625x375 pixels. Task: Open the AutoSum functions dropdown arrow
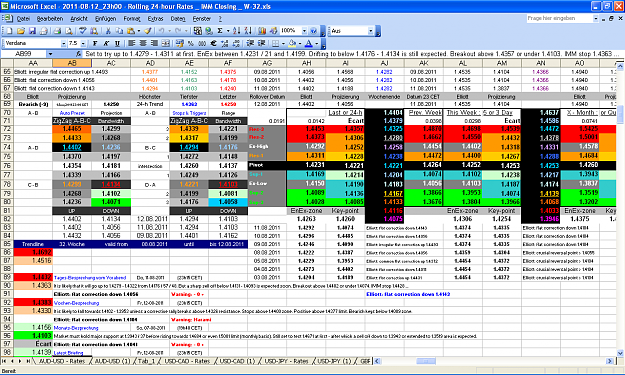[x=228, y=31]
